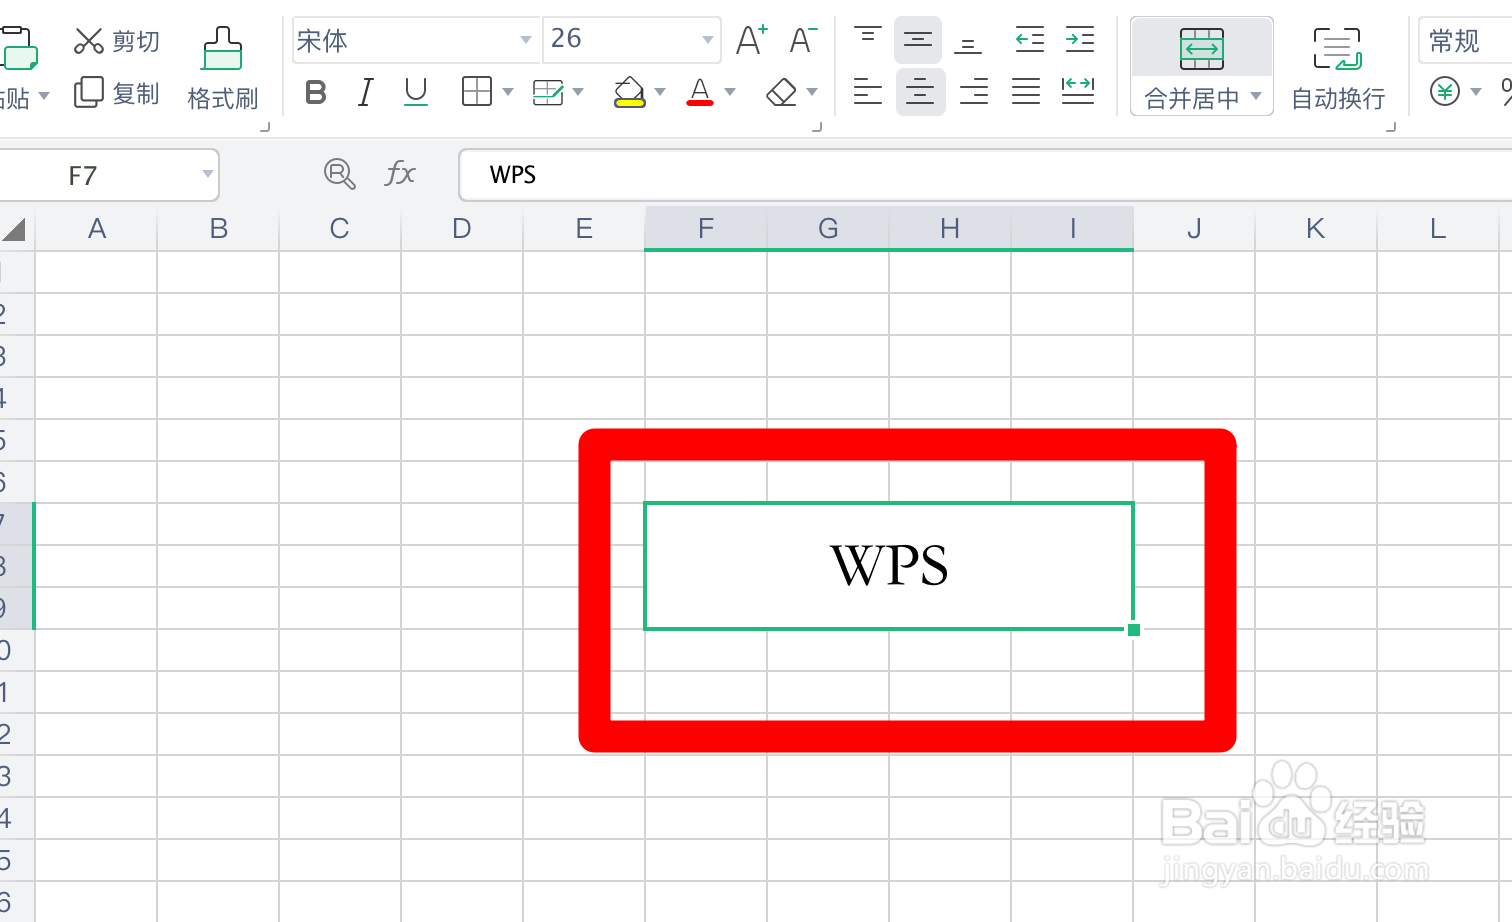Click the select-all corner triangle
Screen dimensions: 1512x922
coord(15,230)
